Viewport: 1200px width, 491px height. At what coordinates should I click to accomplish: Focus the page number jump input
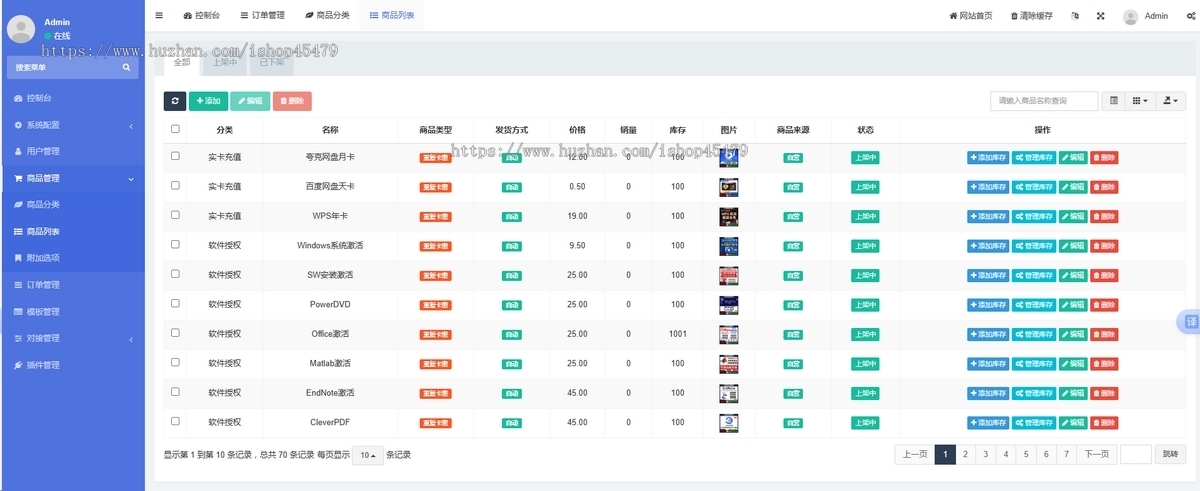(1136, 454)
